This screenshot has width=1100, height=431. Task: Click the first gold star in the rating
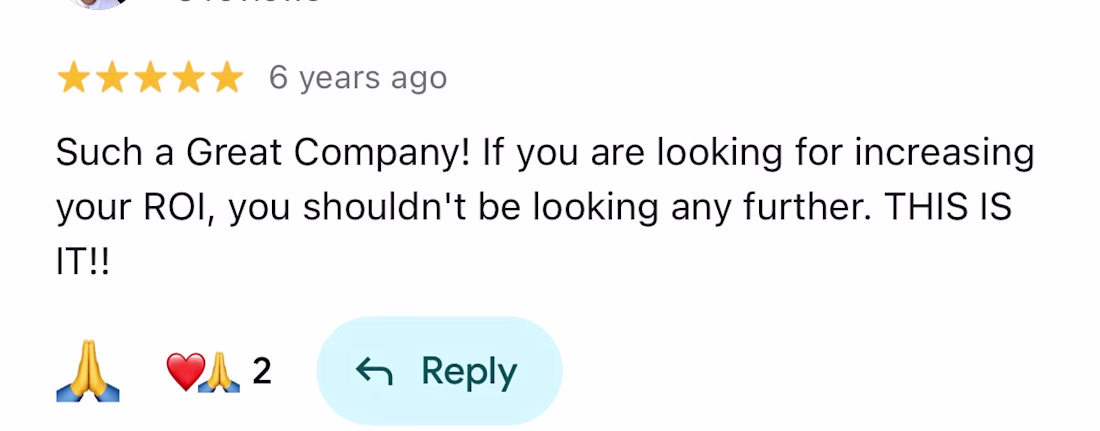coord(74,78)
